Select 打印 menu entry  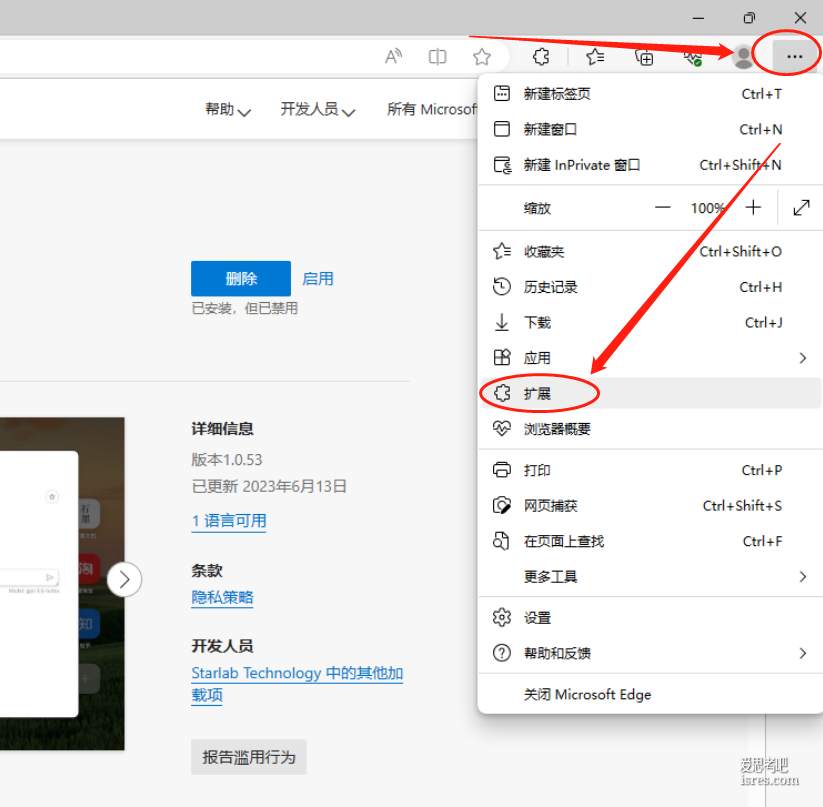[x=650, y=470]
